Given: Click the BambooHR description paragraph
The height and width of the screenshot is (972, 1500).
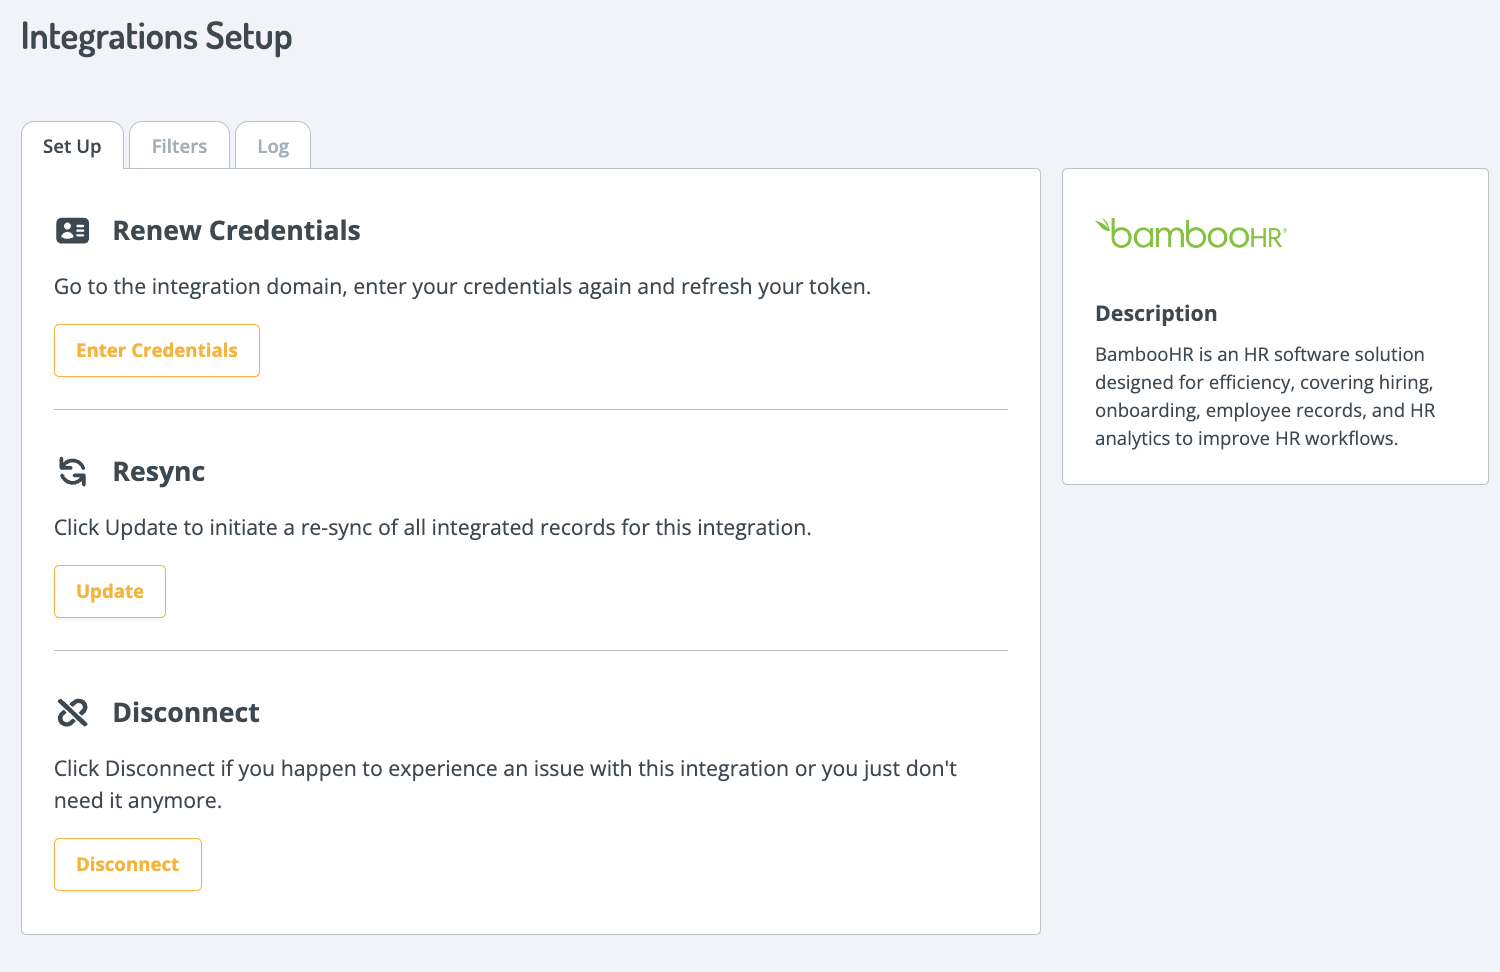Looking at the screenshot, I should coord(1265,396).
